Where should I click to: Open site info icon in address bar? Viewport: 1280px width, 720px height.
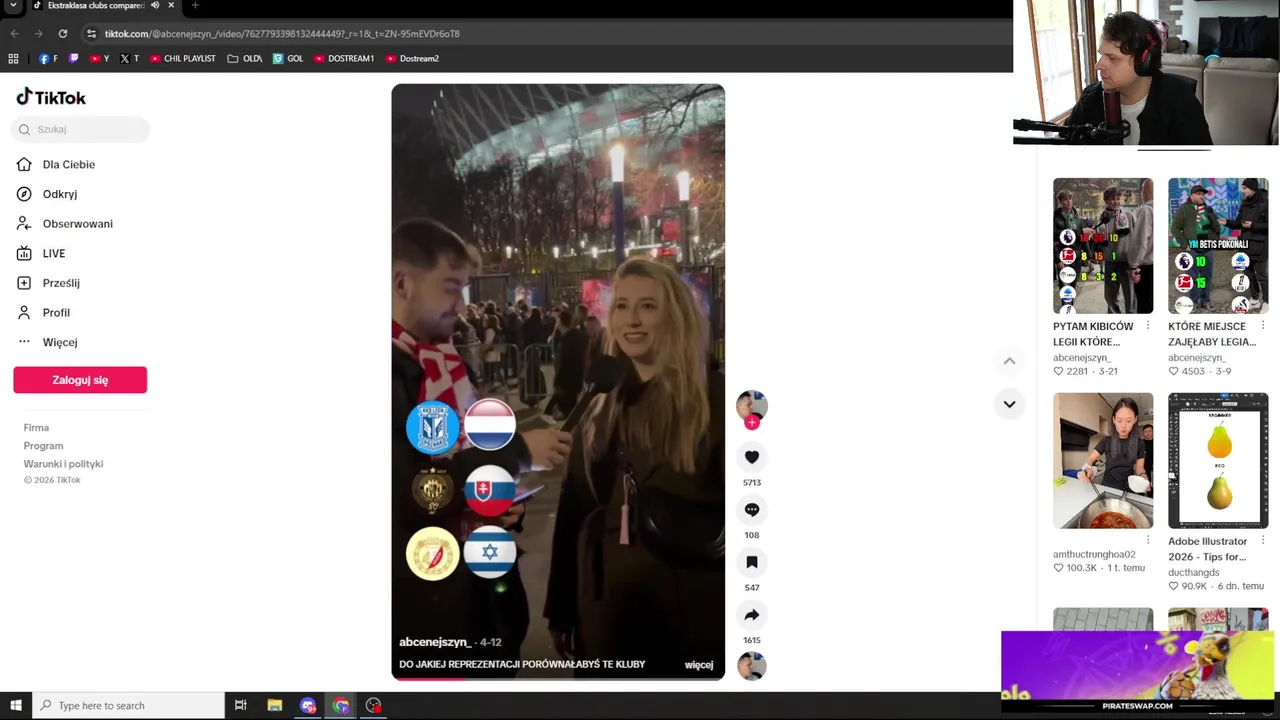click(91, 34)
